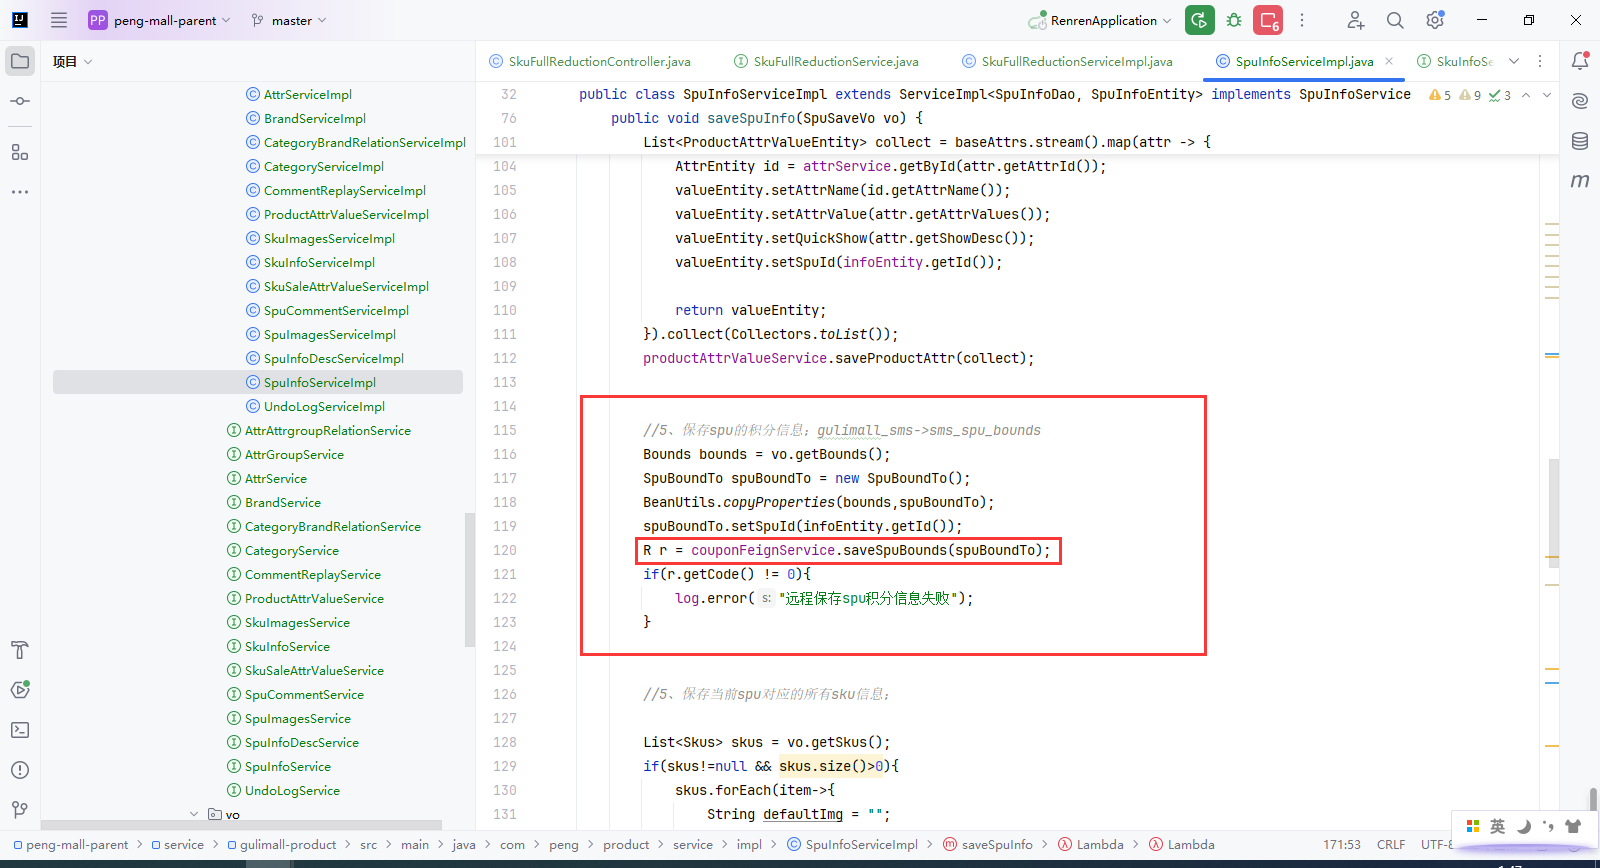
Task: Click saveSpuInfo method breadcrumb
Action: pos(988,844)
